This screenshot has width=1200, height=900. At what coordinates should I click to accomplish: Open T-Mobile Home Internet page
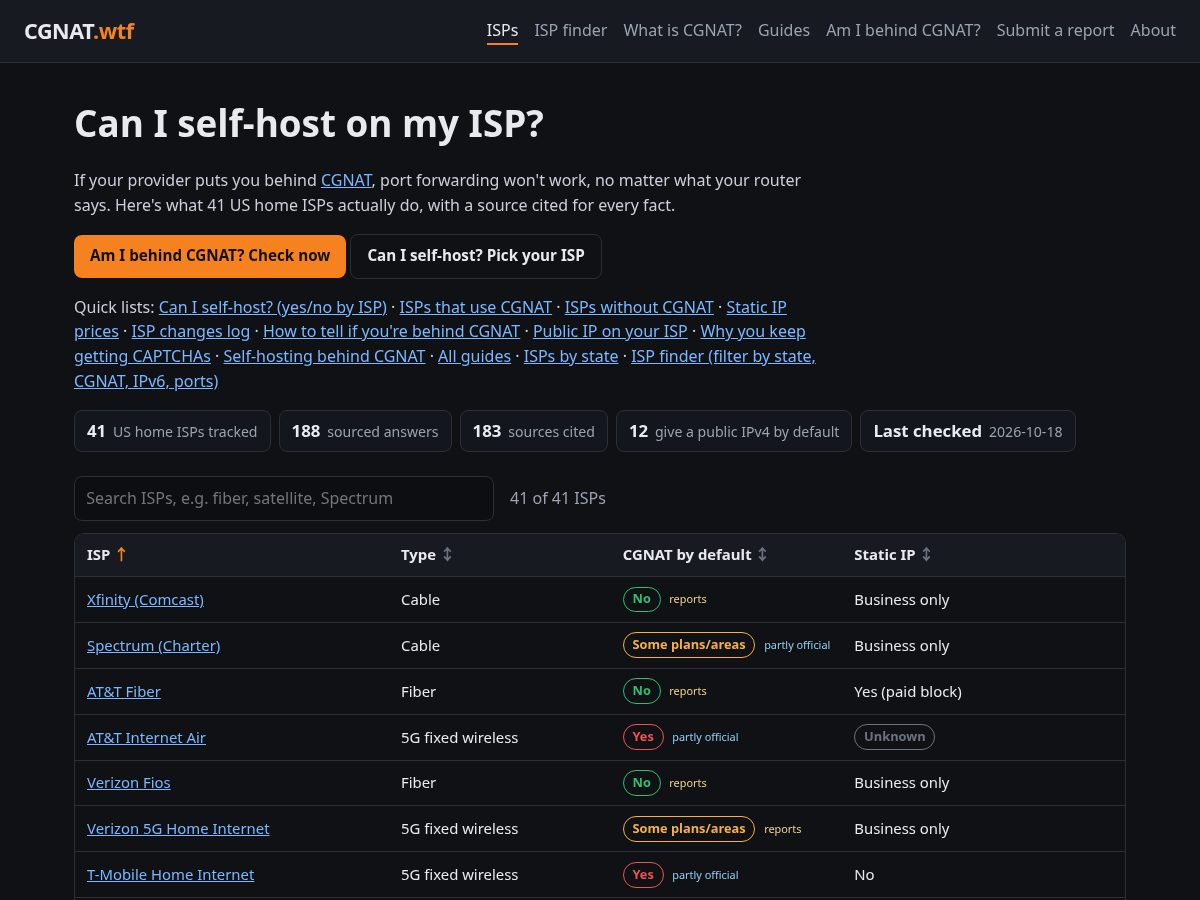(x=171, y=875)
